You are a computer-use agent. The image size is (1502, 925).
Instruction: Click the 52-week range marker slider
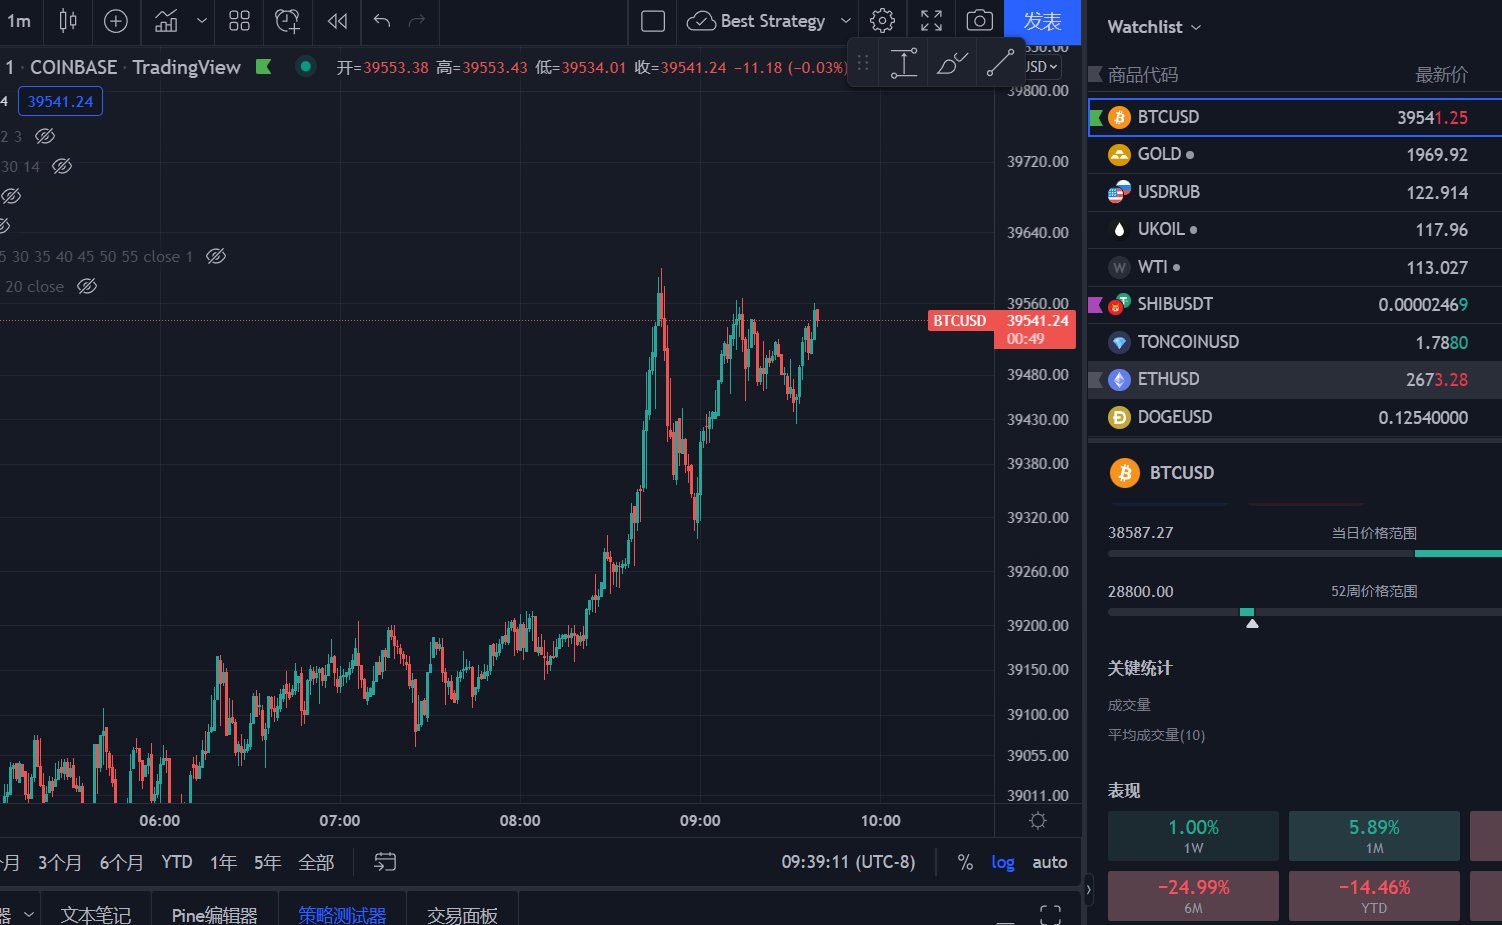click(1251, 623)
